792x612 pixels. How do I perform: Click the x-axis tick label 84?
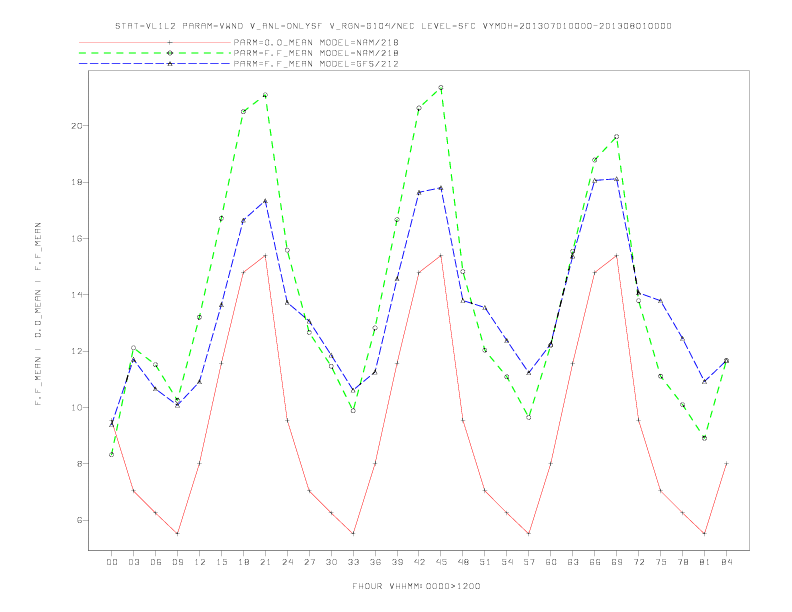tap(726, 562)
